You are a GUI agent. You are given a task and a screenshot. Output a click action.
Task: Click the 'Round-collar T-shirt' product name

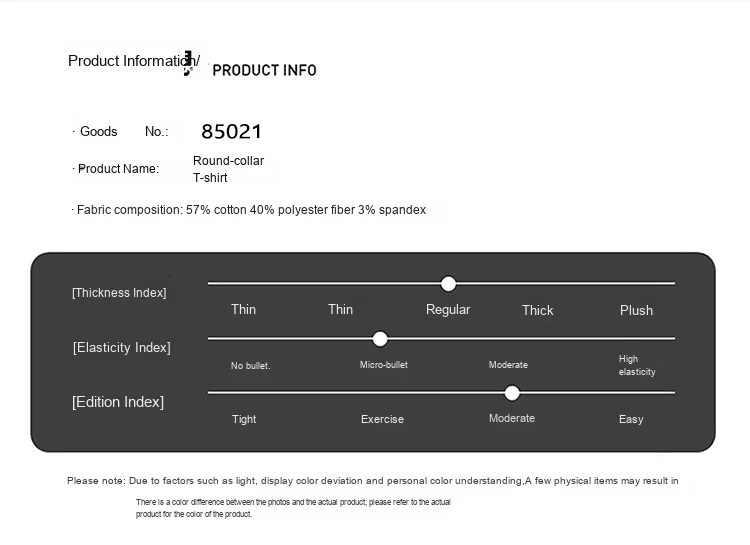(x=228, y=169)
